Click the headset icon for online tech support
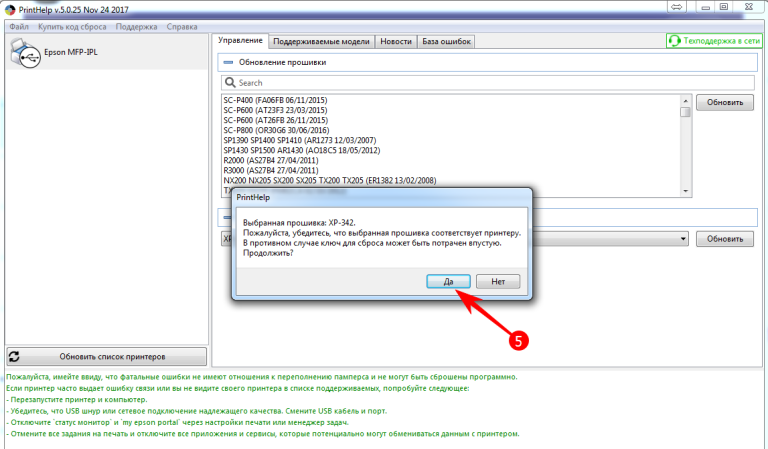Viewport: 768px width, 449px height. [x=675, y=41]
